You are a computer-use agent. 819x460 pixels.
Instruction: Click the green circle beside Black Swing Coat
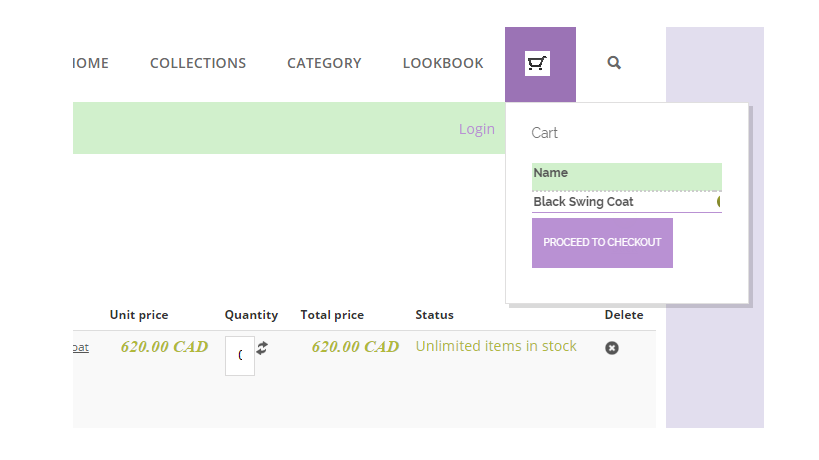(x=719, y=202)
